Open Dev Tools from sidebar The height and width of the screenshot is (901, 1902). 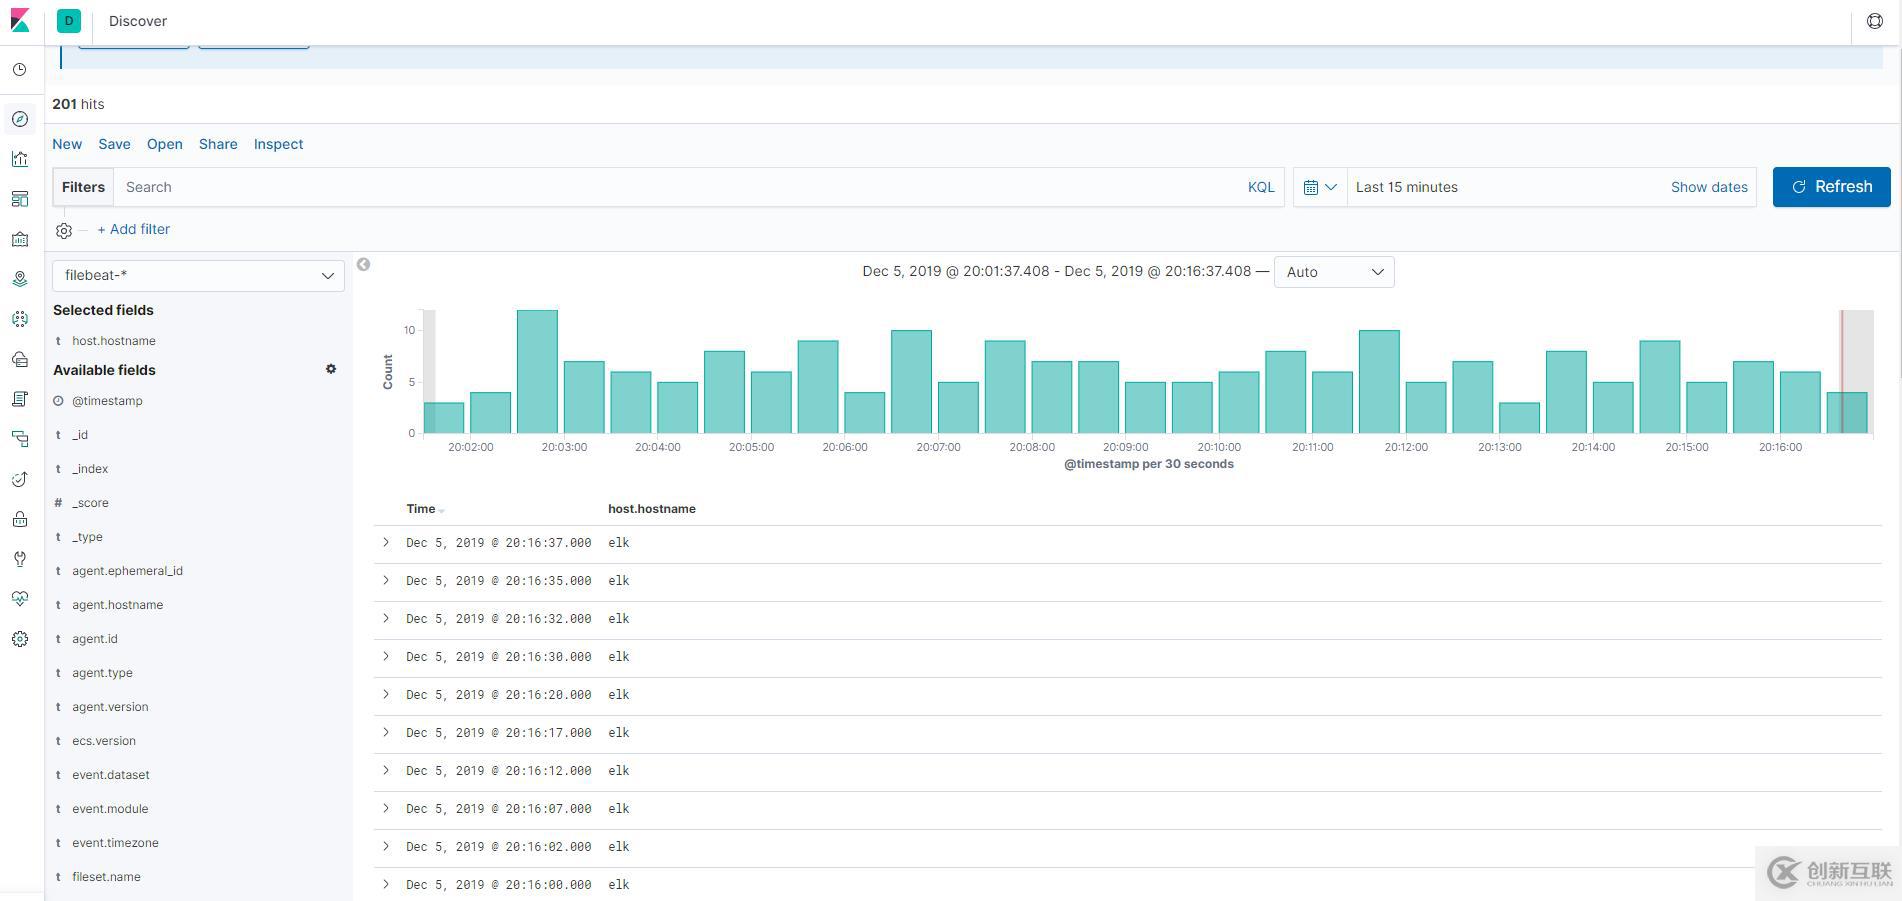[x=20, y=559]
